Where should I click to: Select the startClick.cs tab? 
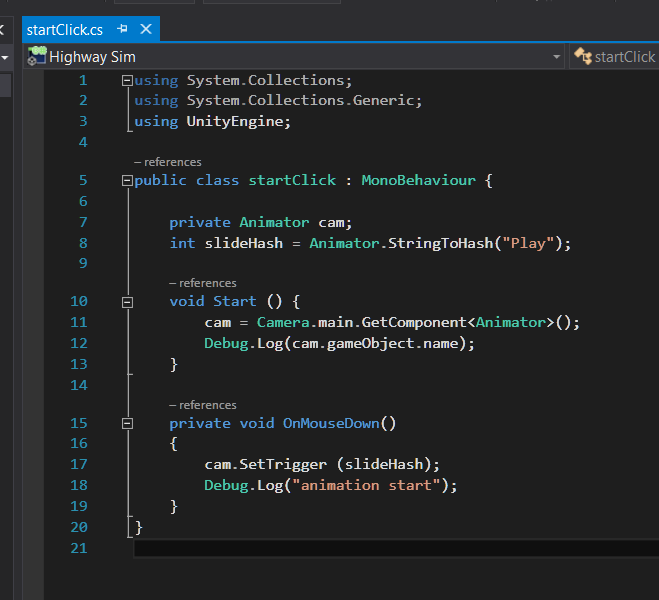tap(65, 30)
